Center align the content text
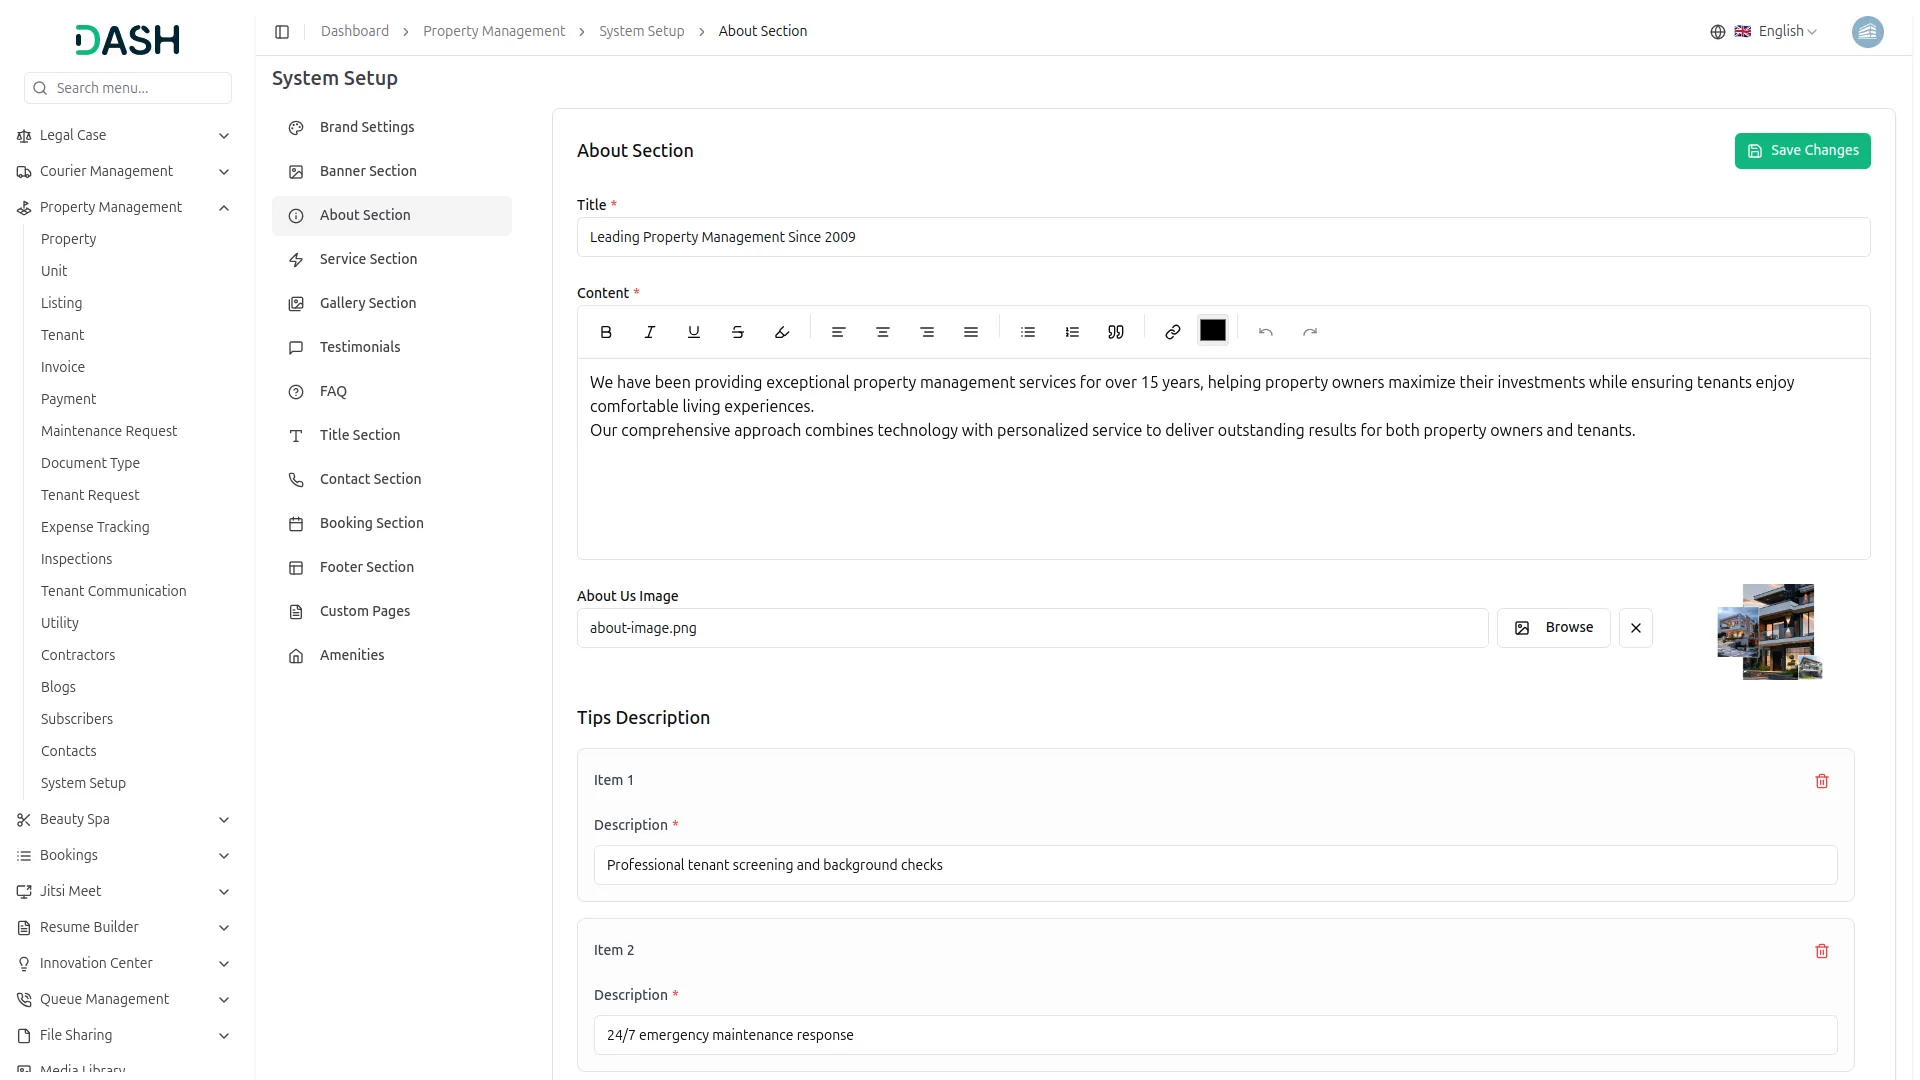Screen dimensions: 1920x1080 click(x=883, y=332)
